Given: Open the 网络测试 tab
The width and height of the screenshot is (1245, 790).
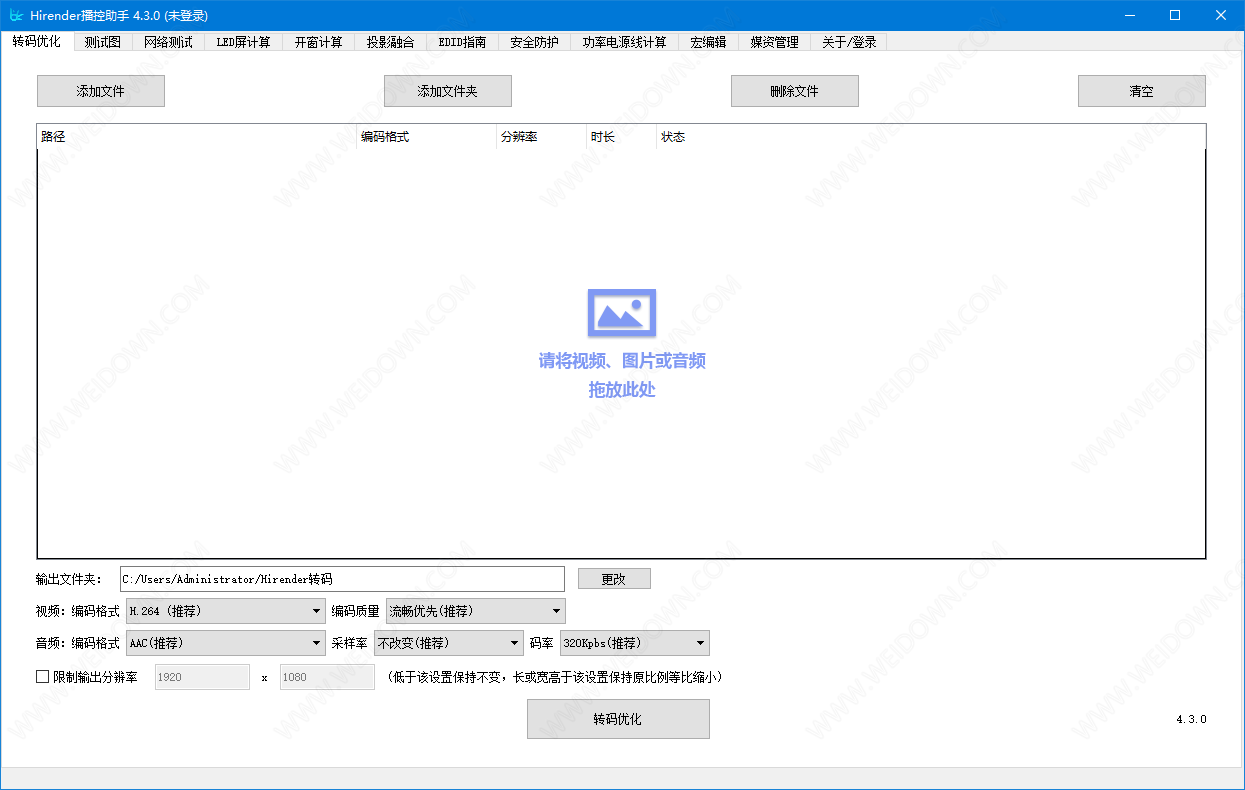Looking at the screenshot, I should [168, 42].
